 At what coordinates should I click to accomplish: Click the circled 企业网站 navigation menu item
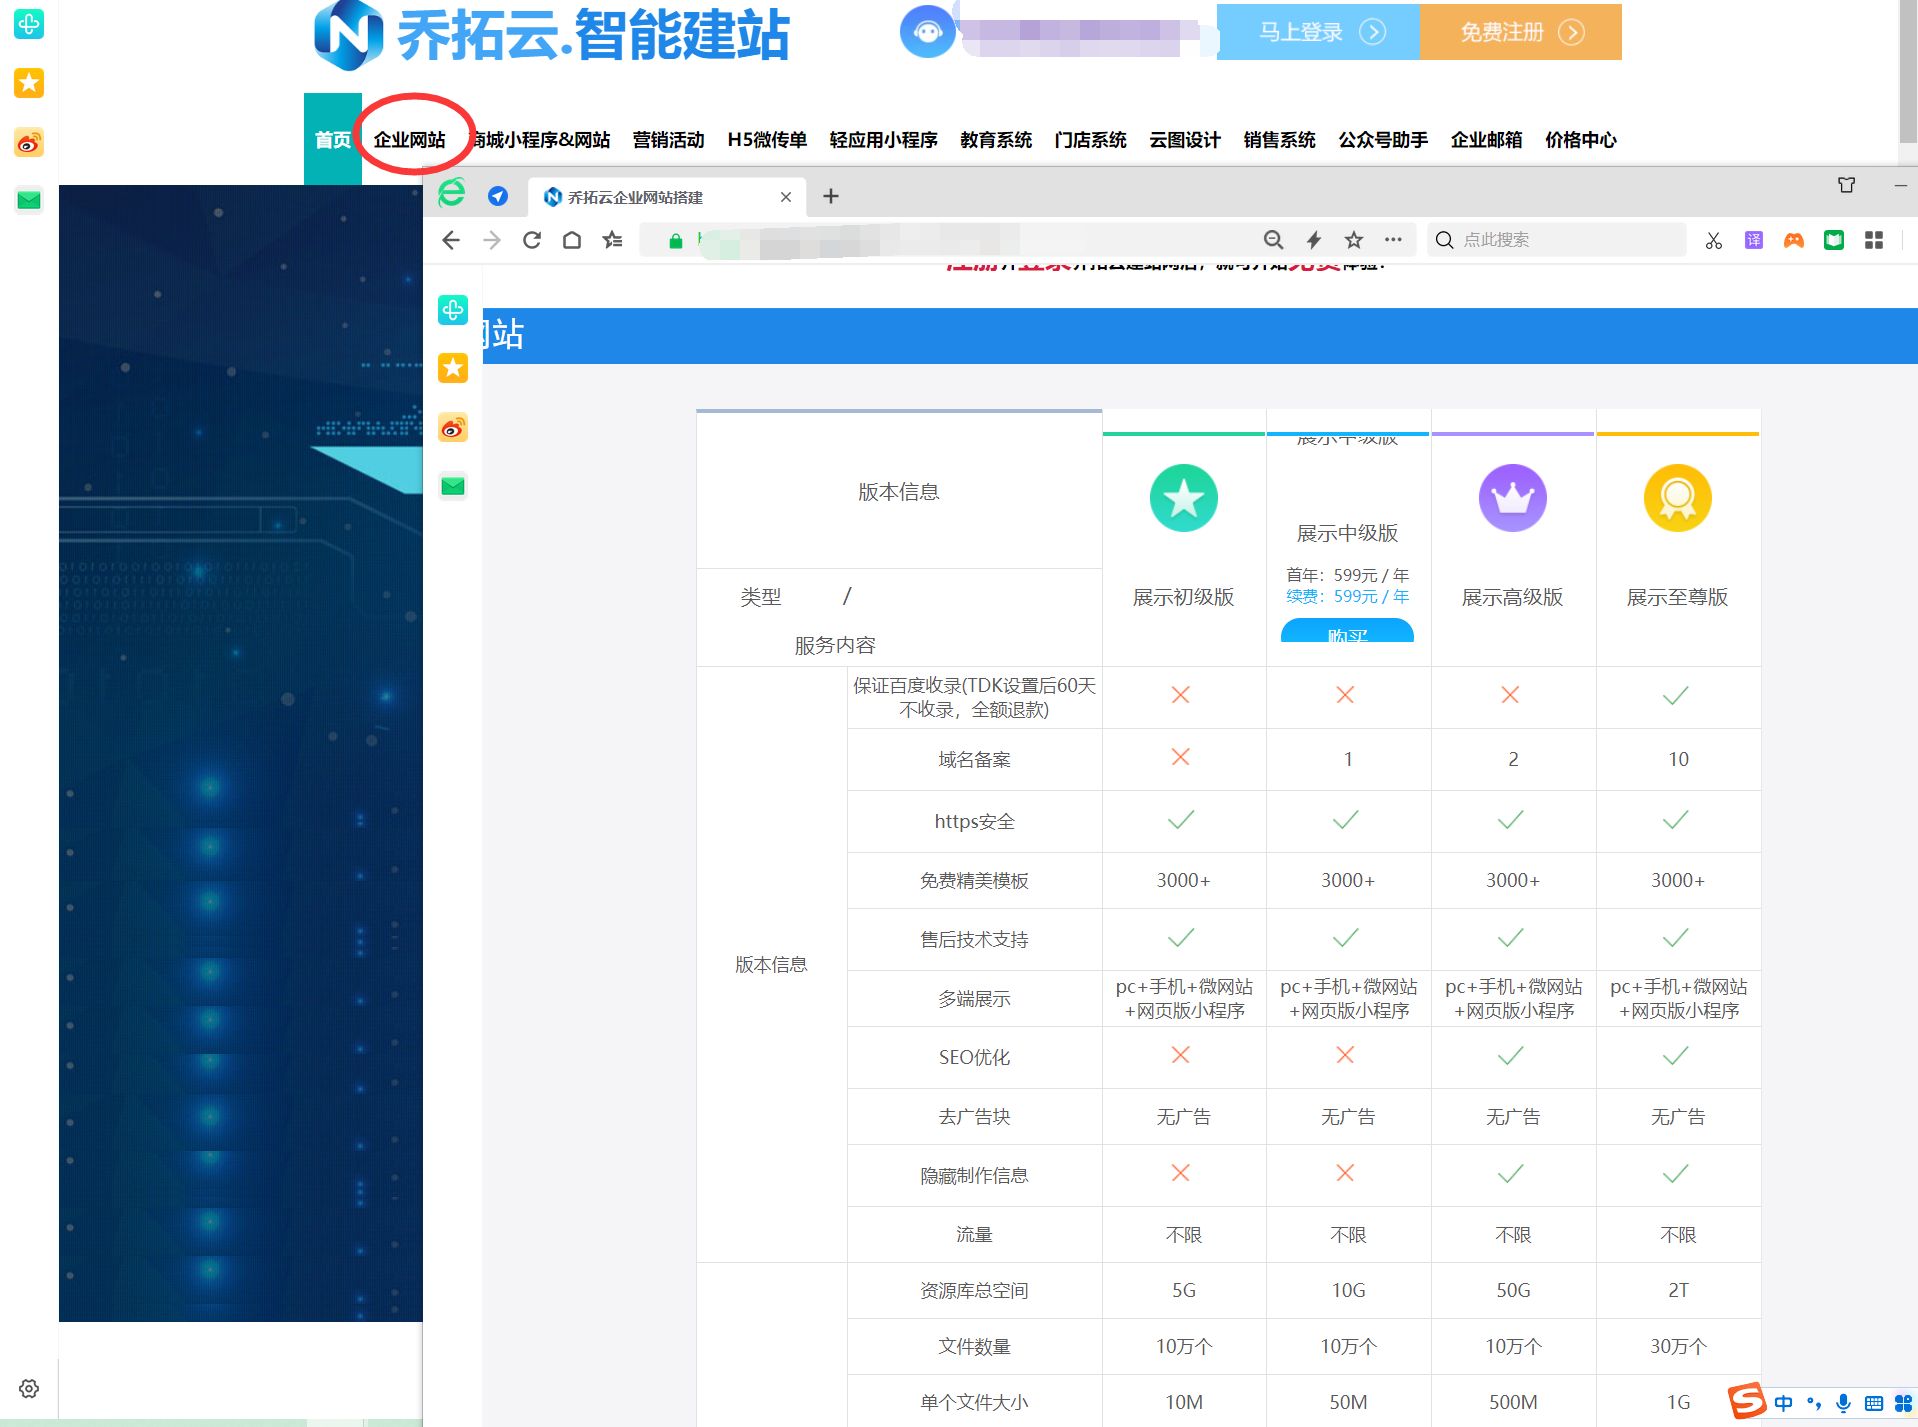pyautogui.click(x=411, y=140)
